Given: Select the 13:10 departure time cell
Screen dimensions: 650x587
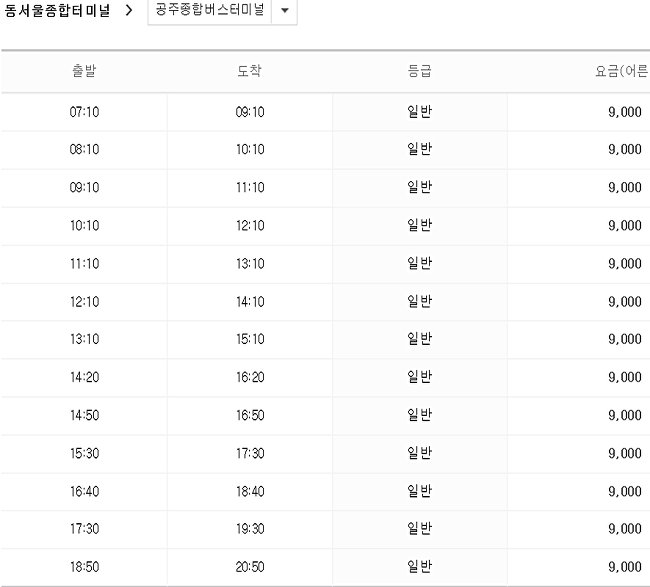Looking at the screenshot, I should point(84,339).
